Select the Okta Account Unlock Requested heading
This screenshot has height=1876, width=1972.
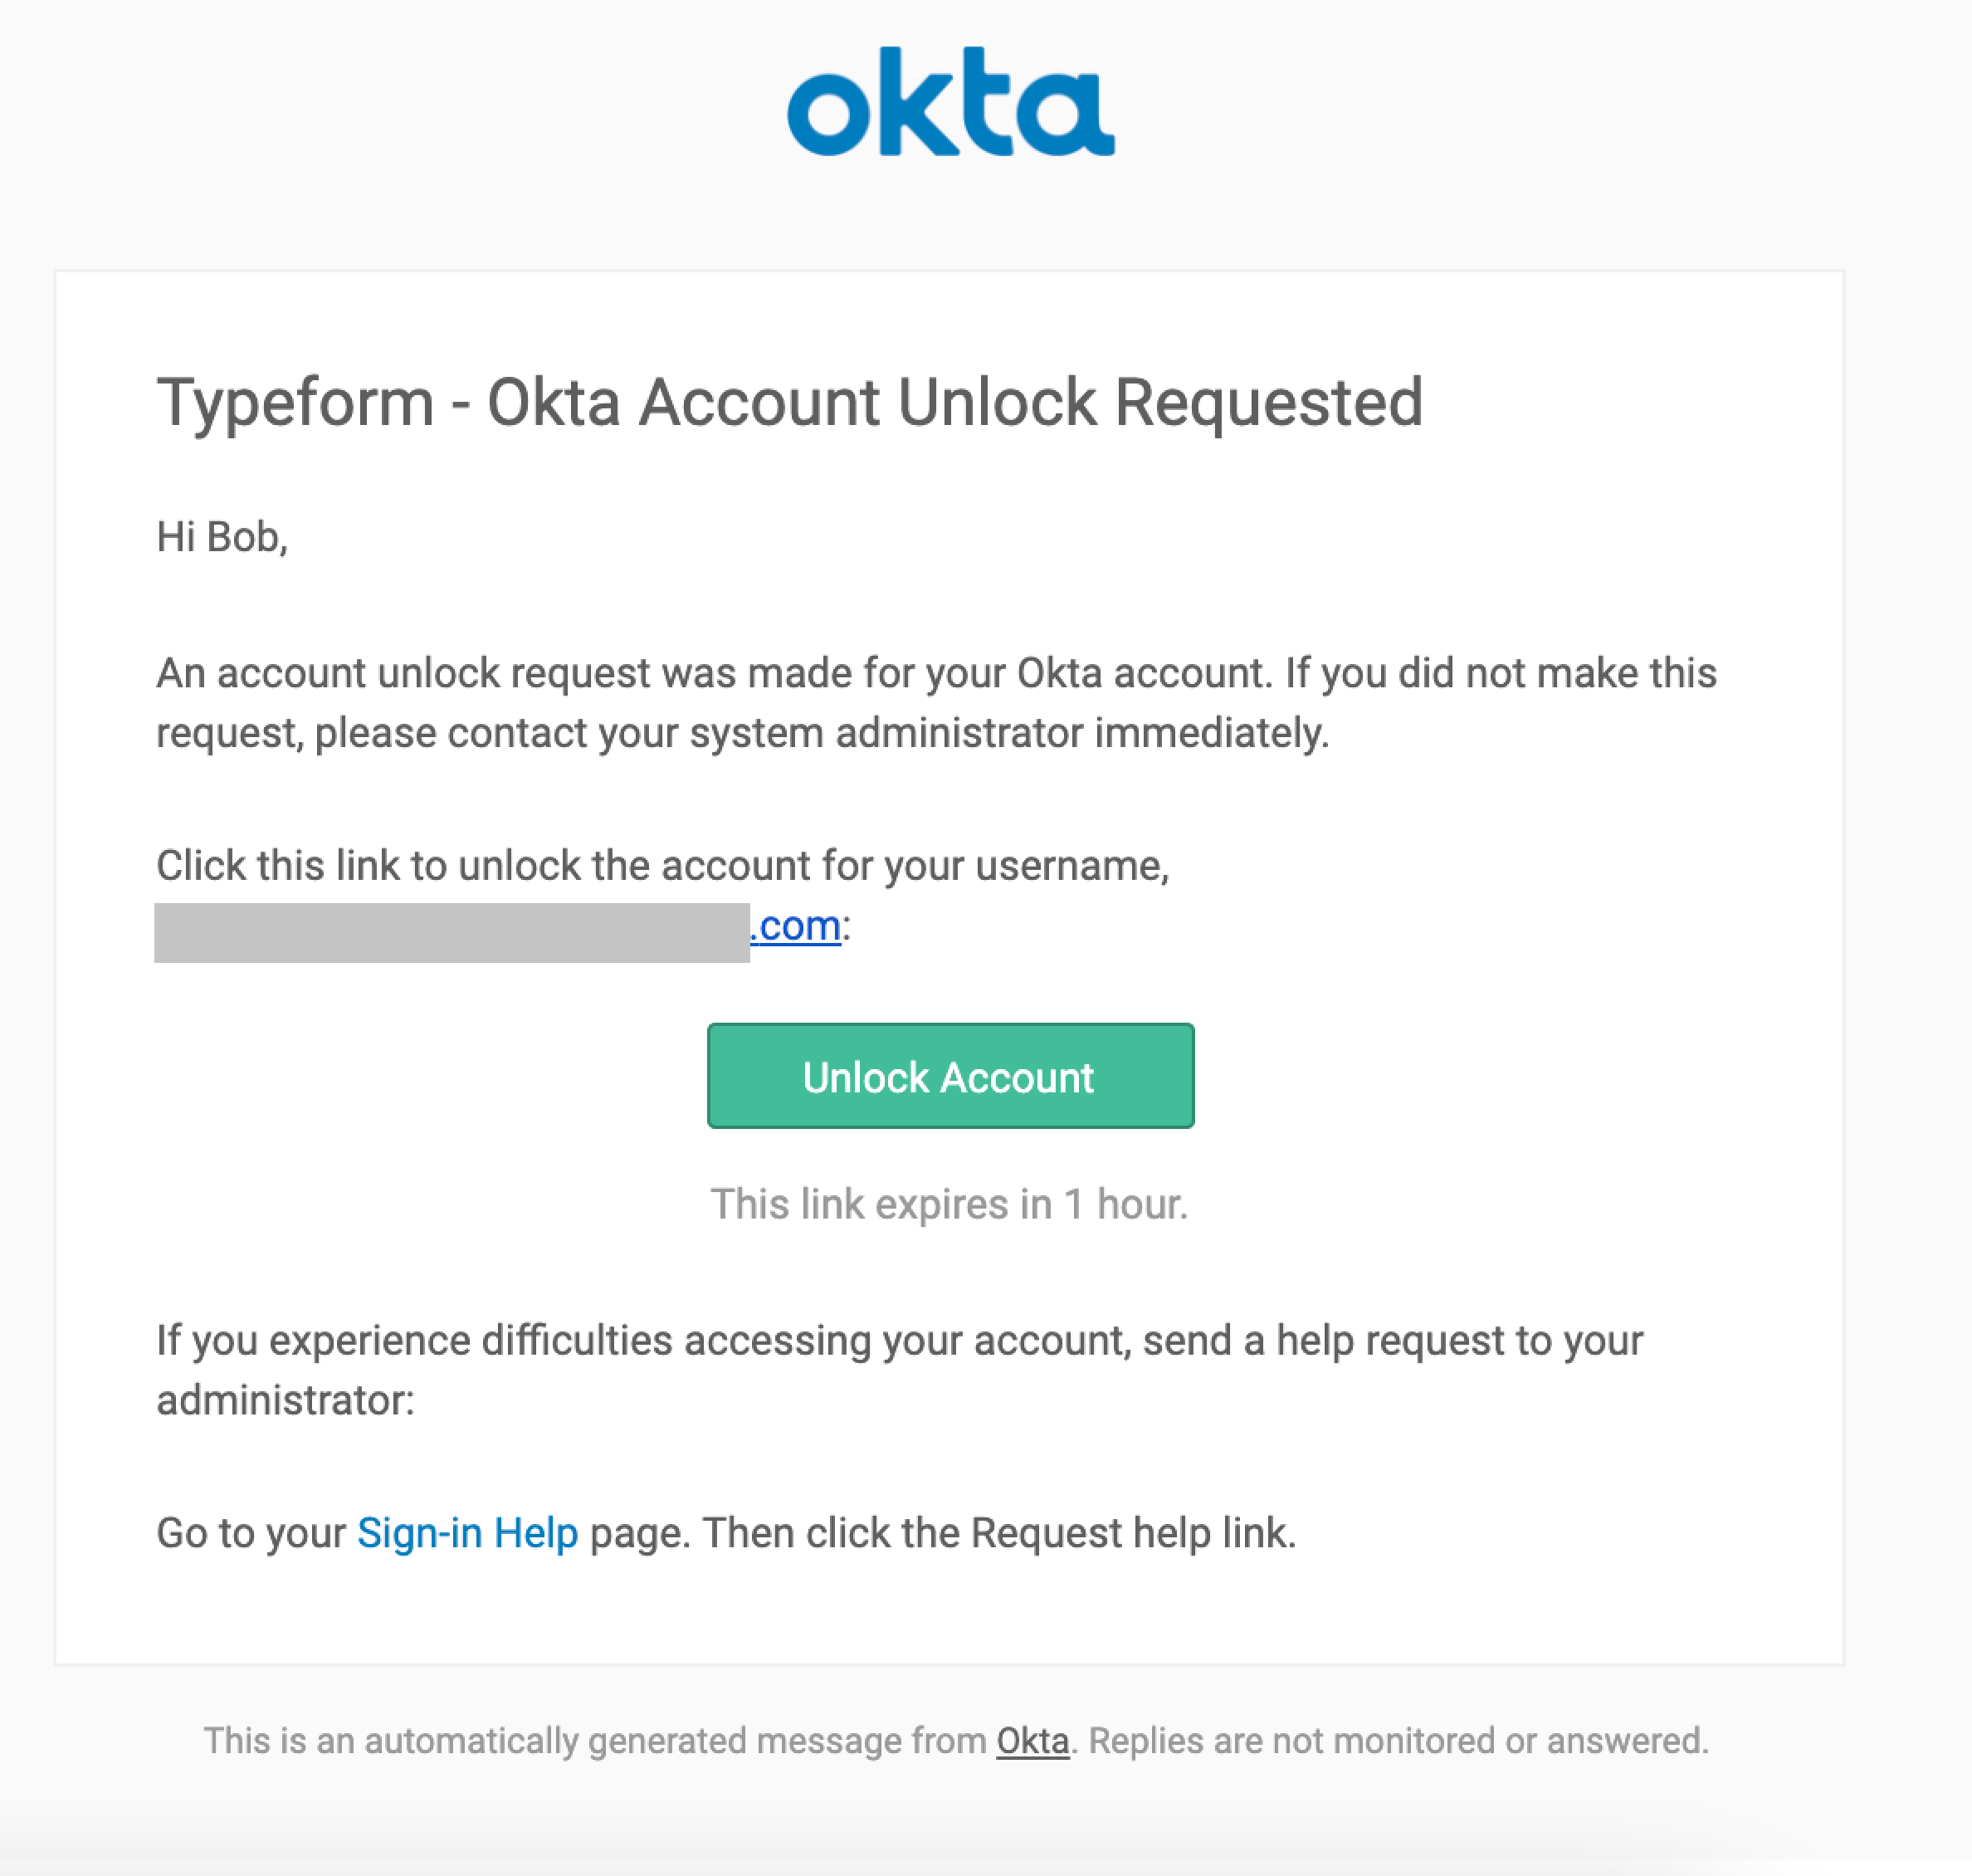click(955, 402)
